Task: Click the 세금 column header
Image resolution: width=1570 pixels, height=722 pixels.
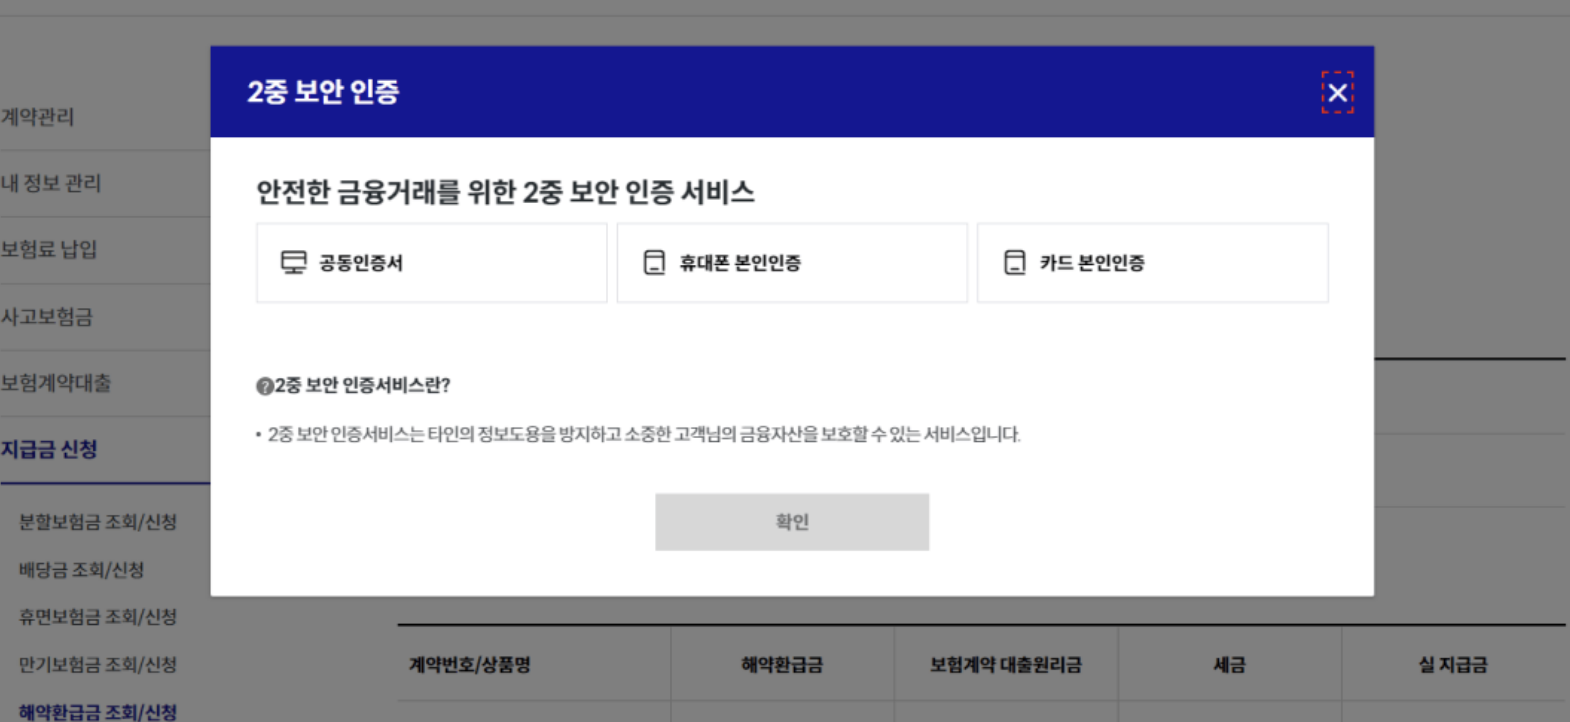Action: pyautogui.click(x=1229, y=665)
